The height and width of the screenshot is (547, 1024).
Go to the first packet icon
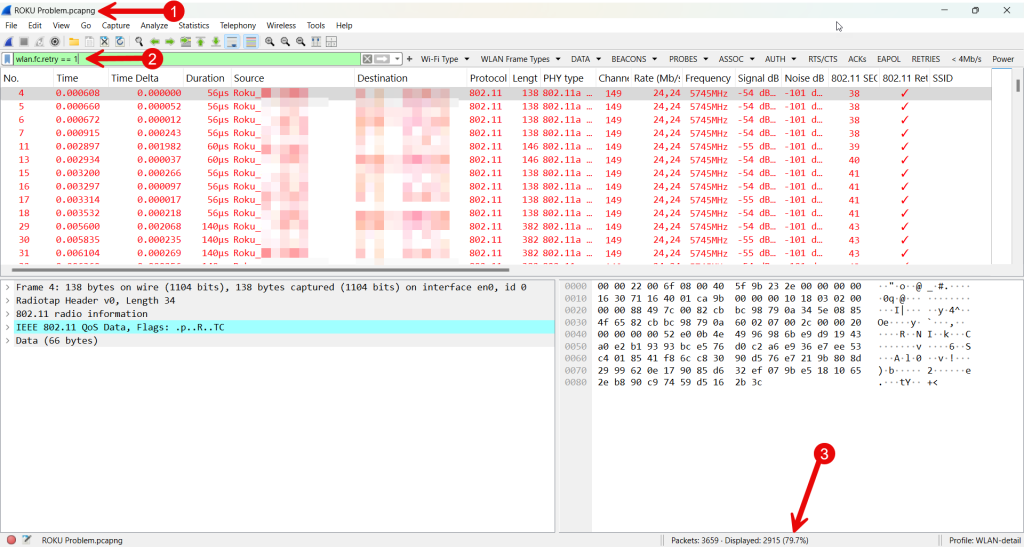[201, 42]
